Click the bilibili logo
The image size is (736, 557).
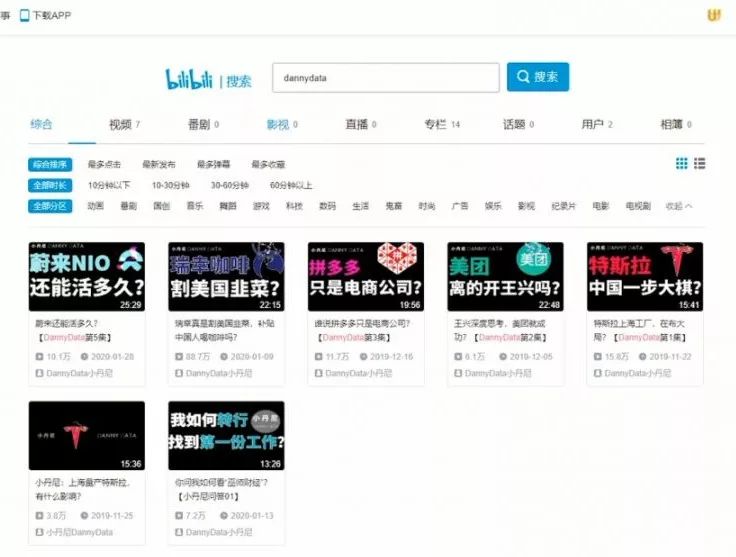point(189,79)
